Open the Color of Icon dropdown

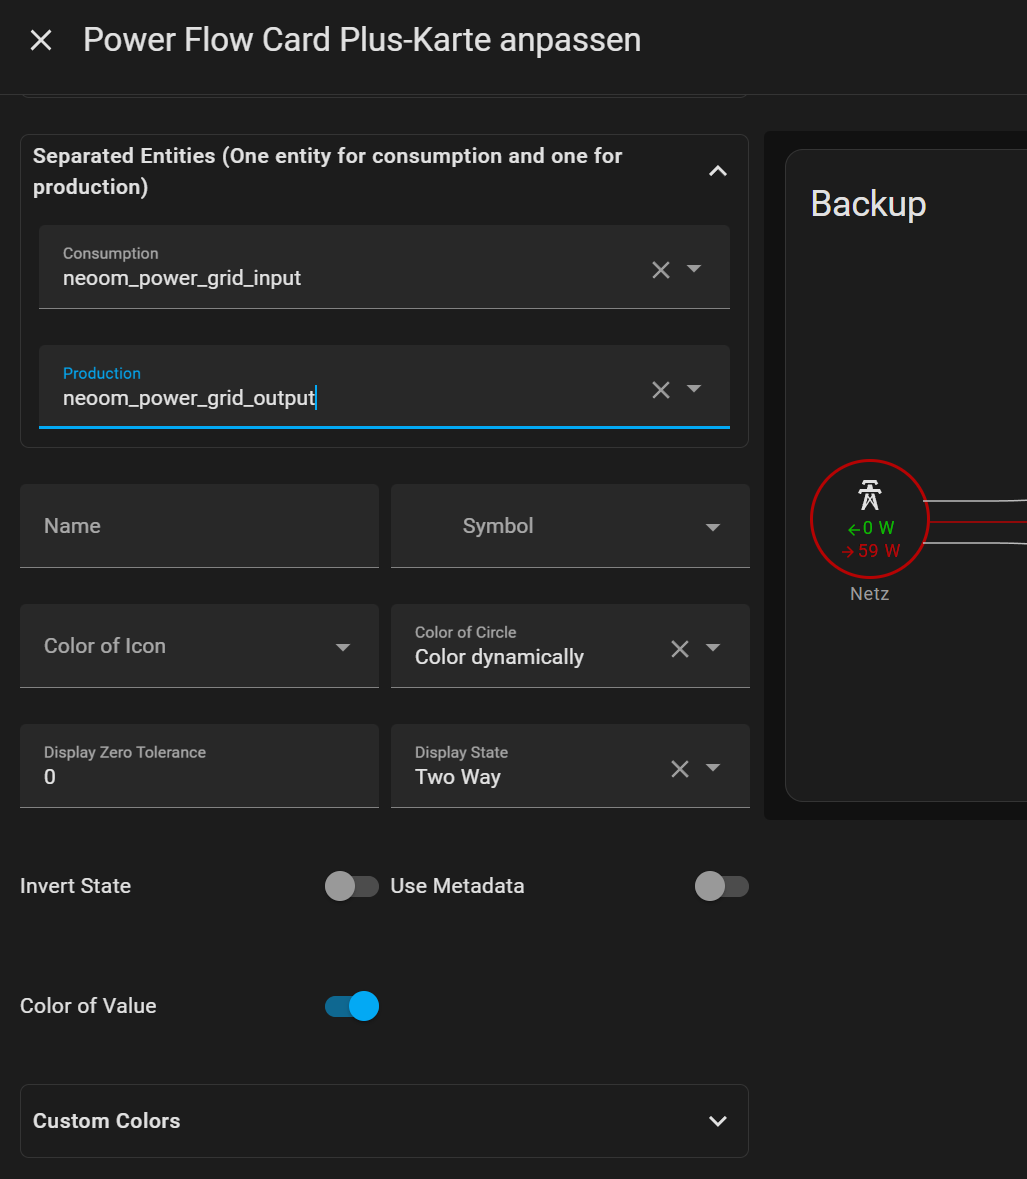pyautogui.click(x=343, y=647)
